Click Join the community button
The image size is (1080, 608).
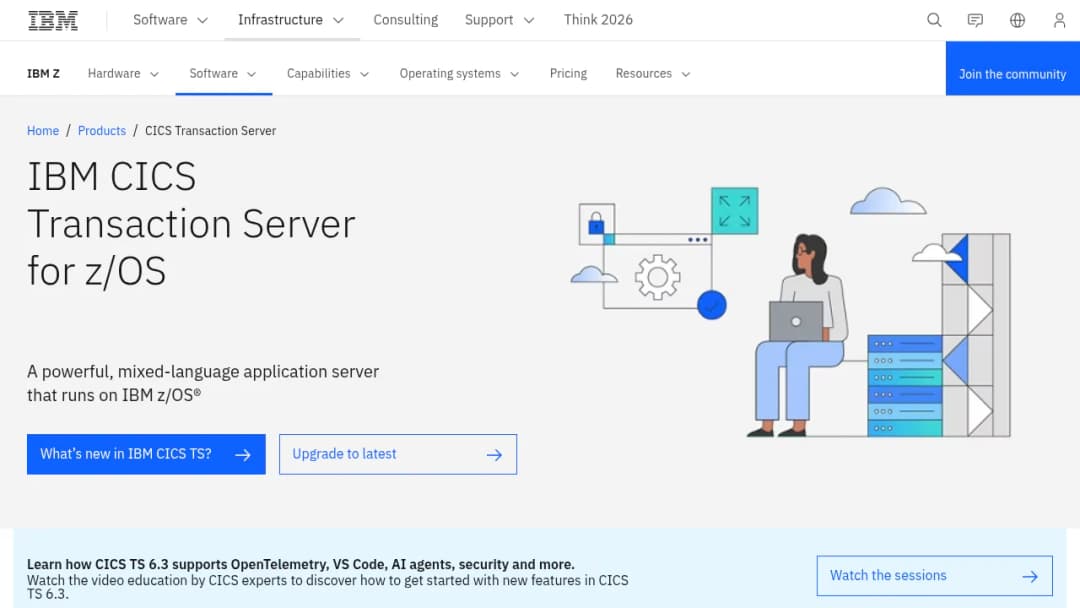point(1012,68)
